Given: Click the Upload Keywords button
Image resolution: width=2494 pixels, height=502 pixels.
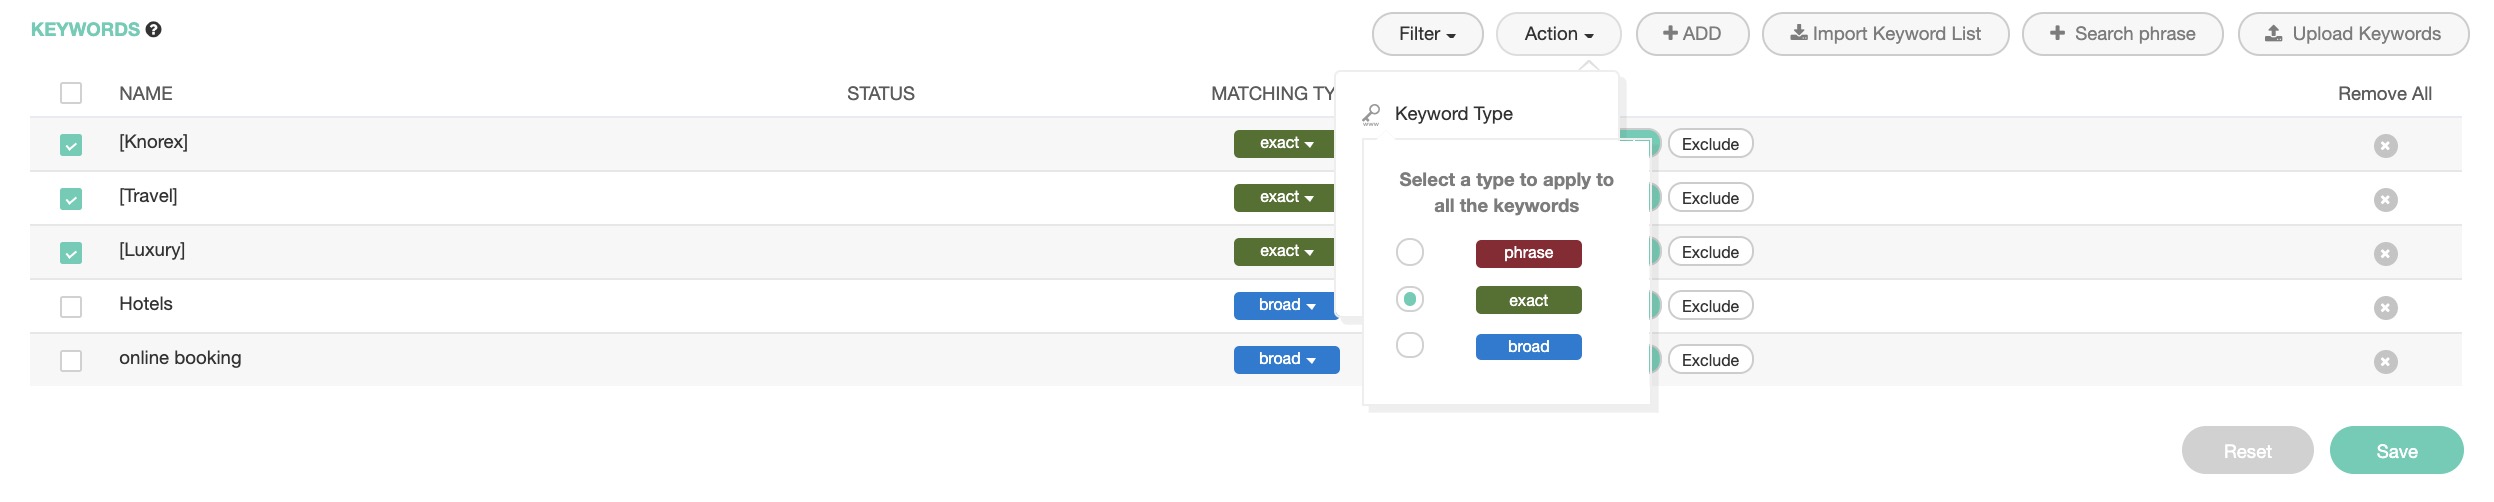Looking at the screenshot, I should [x=2353, y=34].
